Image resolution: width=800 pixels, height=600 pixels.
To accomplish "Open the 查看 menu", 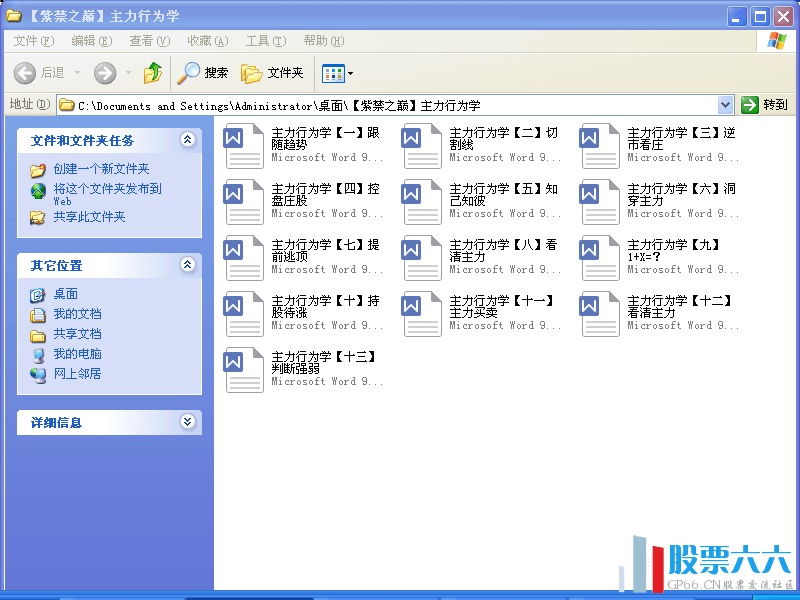I will [x=145, y=40].
